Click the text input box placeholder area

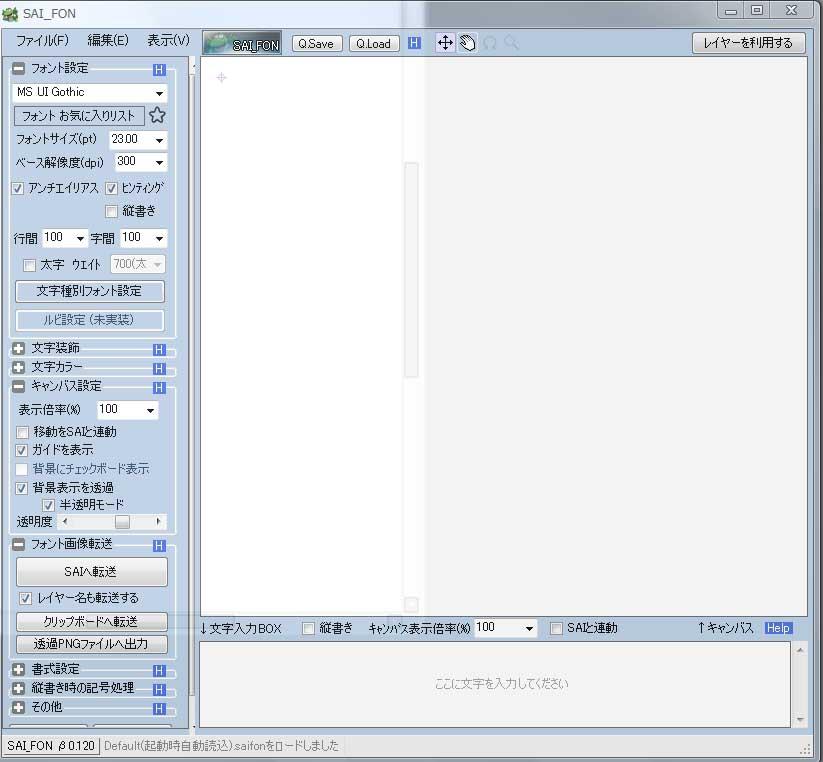[495, 684]
